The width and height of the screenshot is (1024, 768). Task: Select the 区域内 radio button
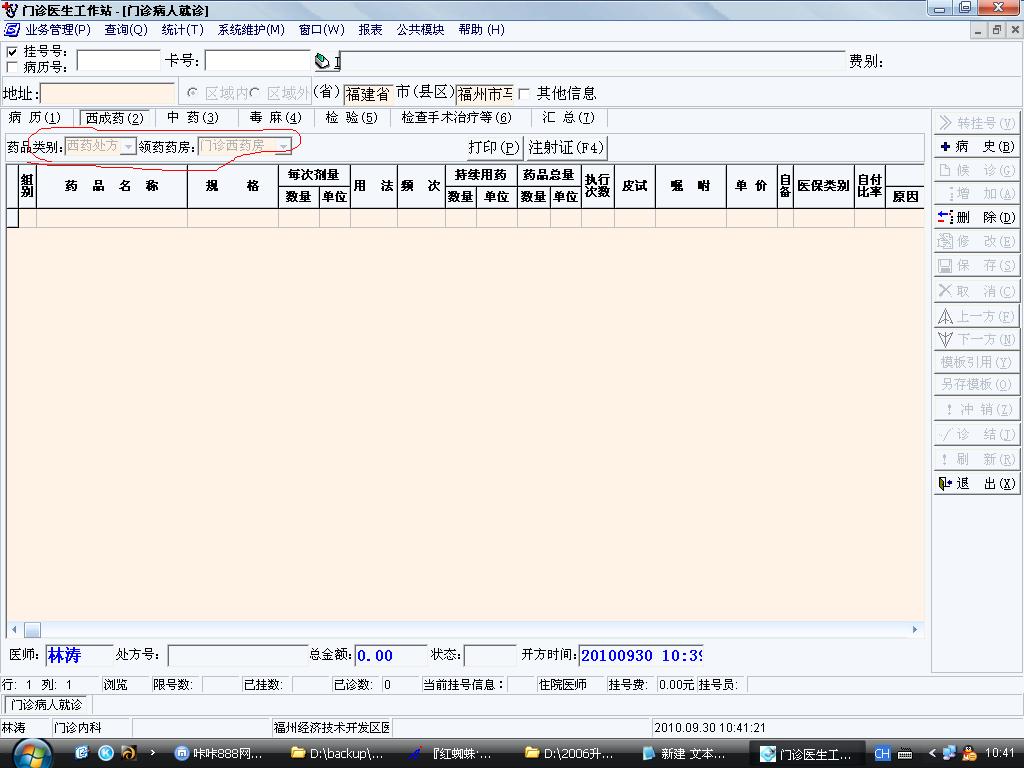192,93
